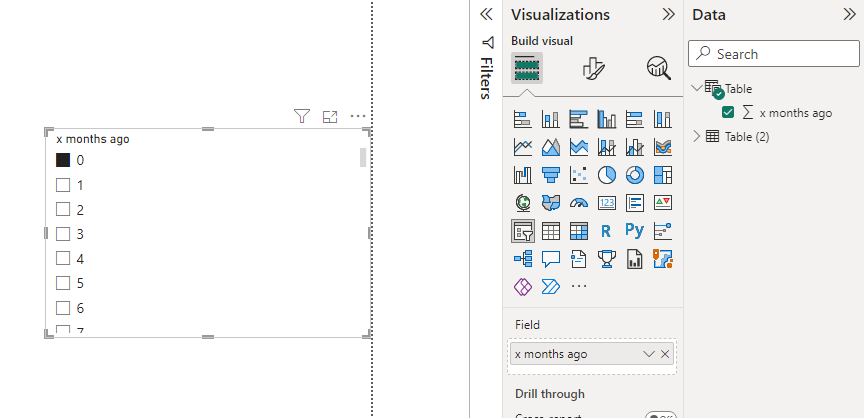Click the Python visual icon
Image resolution: width=864 pixels, height=418 pixels.
coord(635,230)
